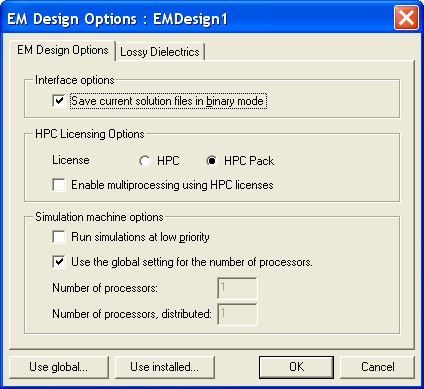The image size is (424, 389).
Task: Click the Enable multiprocessing label text
Action: click(x=172, y=185)
